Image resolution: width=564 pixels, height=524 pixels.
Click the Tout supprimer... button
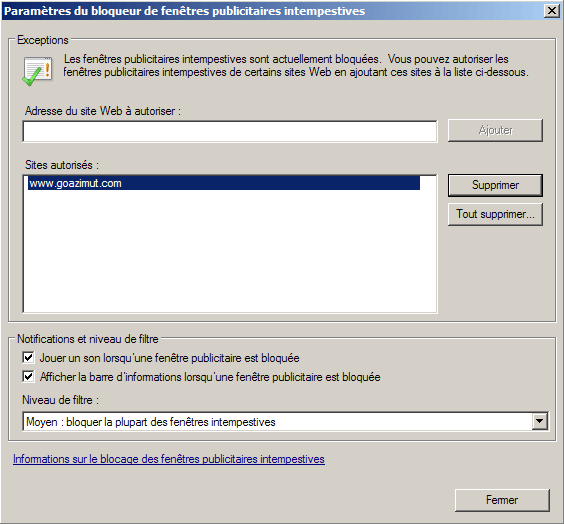pyautogui.click(x=495, y=214)
